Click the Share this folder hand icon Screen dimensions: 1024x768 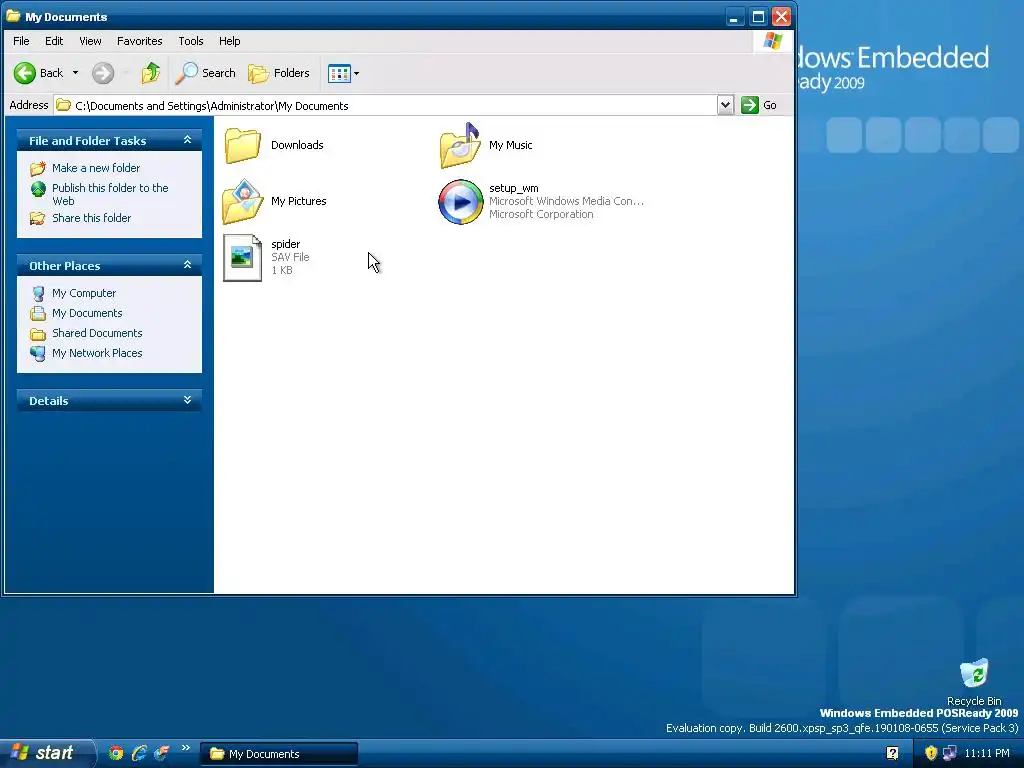[x=38, y=218]
